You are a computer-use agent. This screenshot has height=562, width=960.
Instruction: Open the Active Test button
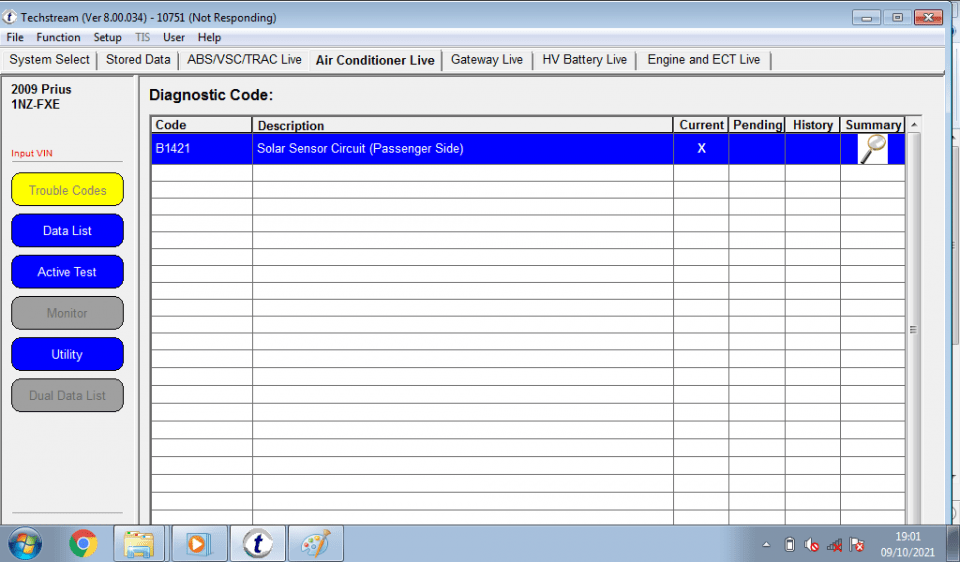67,272
